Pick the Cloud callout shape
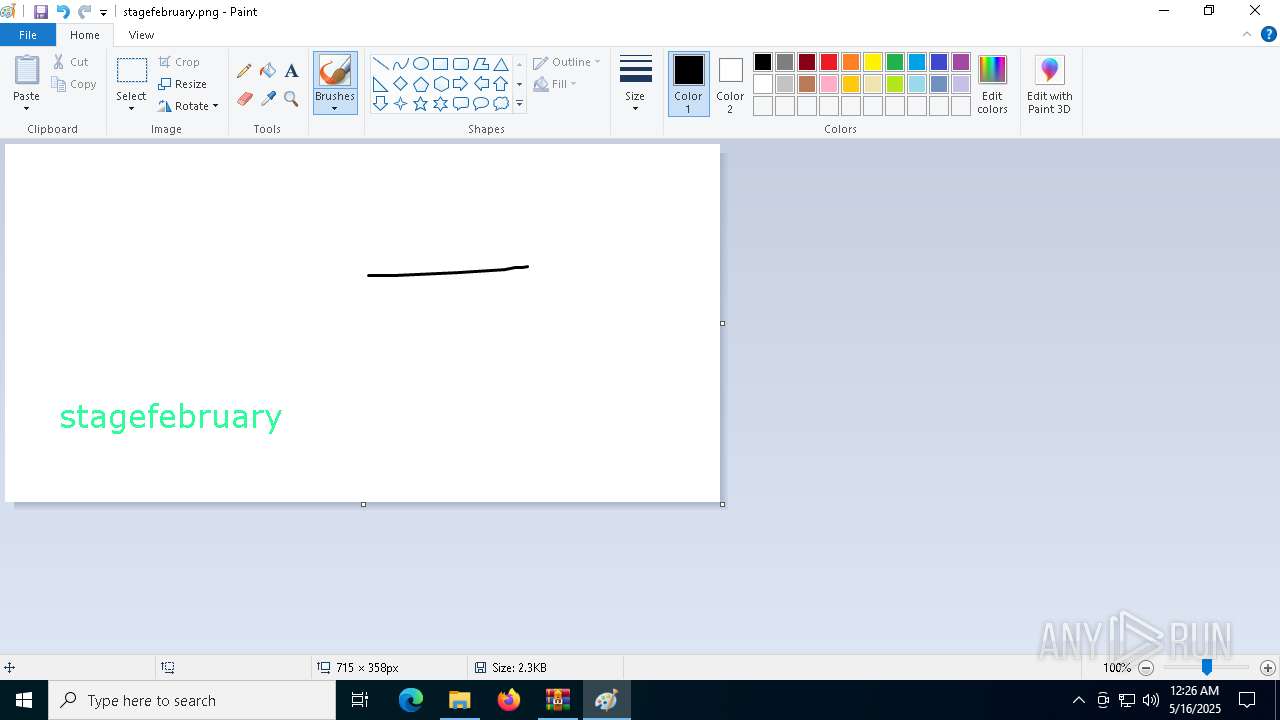This screenshot has width=1280, height=720. pos(501,104)
